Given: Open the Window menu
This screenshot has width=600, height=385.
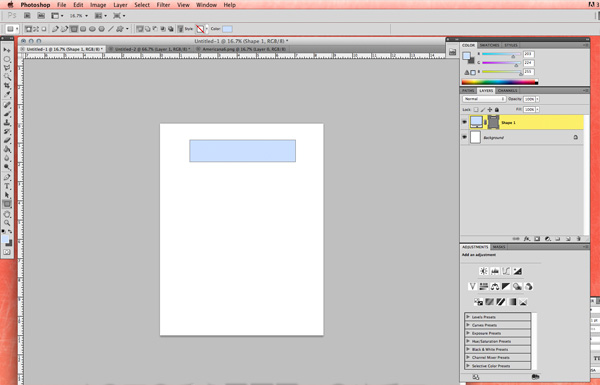Looking at the screenshot, I should point(206,5).
